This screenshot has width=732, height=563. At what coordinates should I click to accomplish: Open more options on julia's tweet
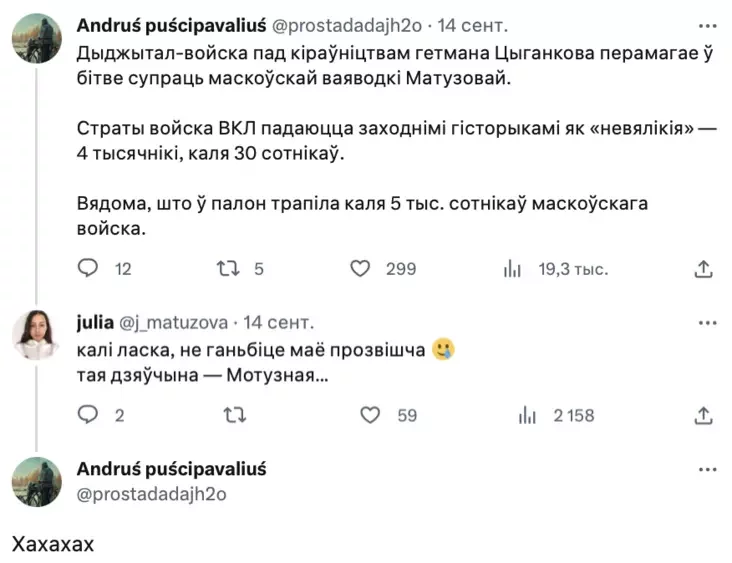tap(707, 324)
